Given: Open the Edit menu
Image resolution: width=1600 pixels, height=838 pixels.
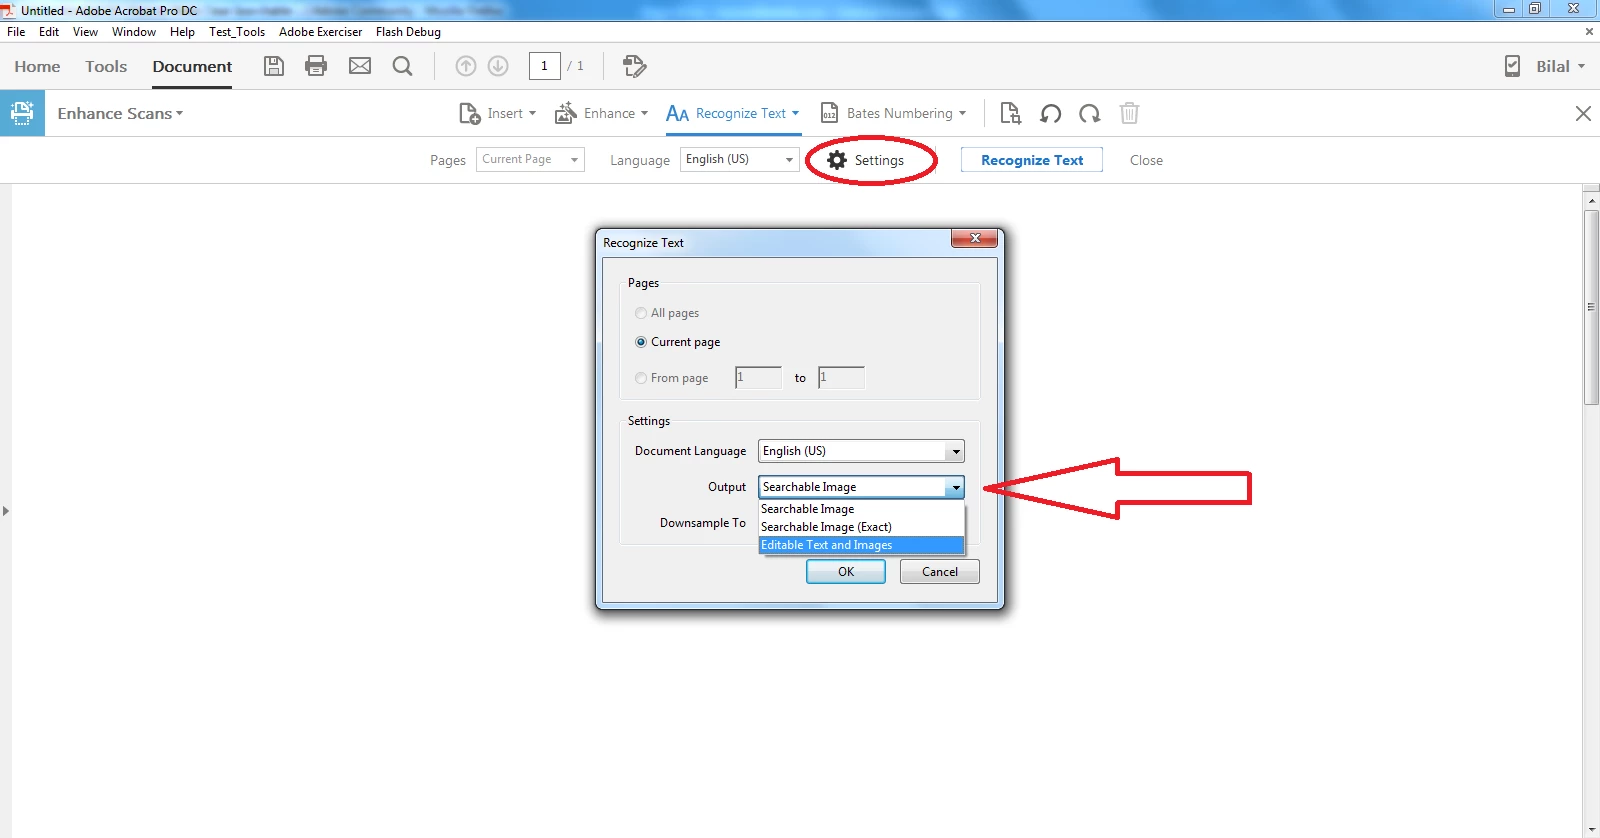Looking at the screenshot, I should pos(49,32).
